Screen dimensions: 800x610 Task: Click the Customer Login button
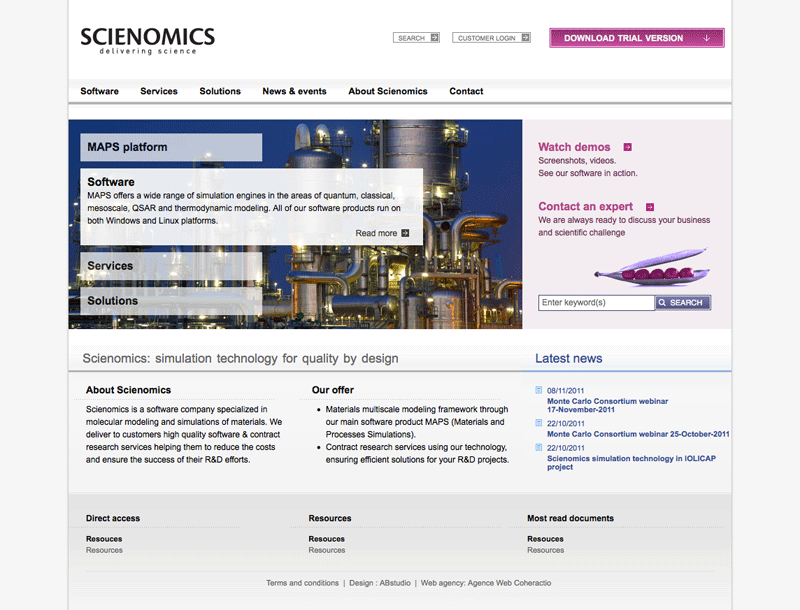click(x=491, y=38)
